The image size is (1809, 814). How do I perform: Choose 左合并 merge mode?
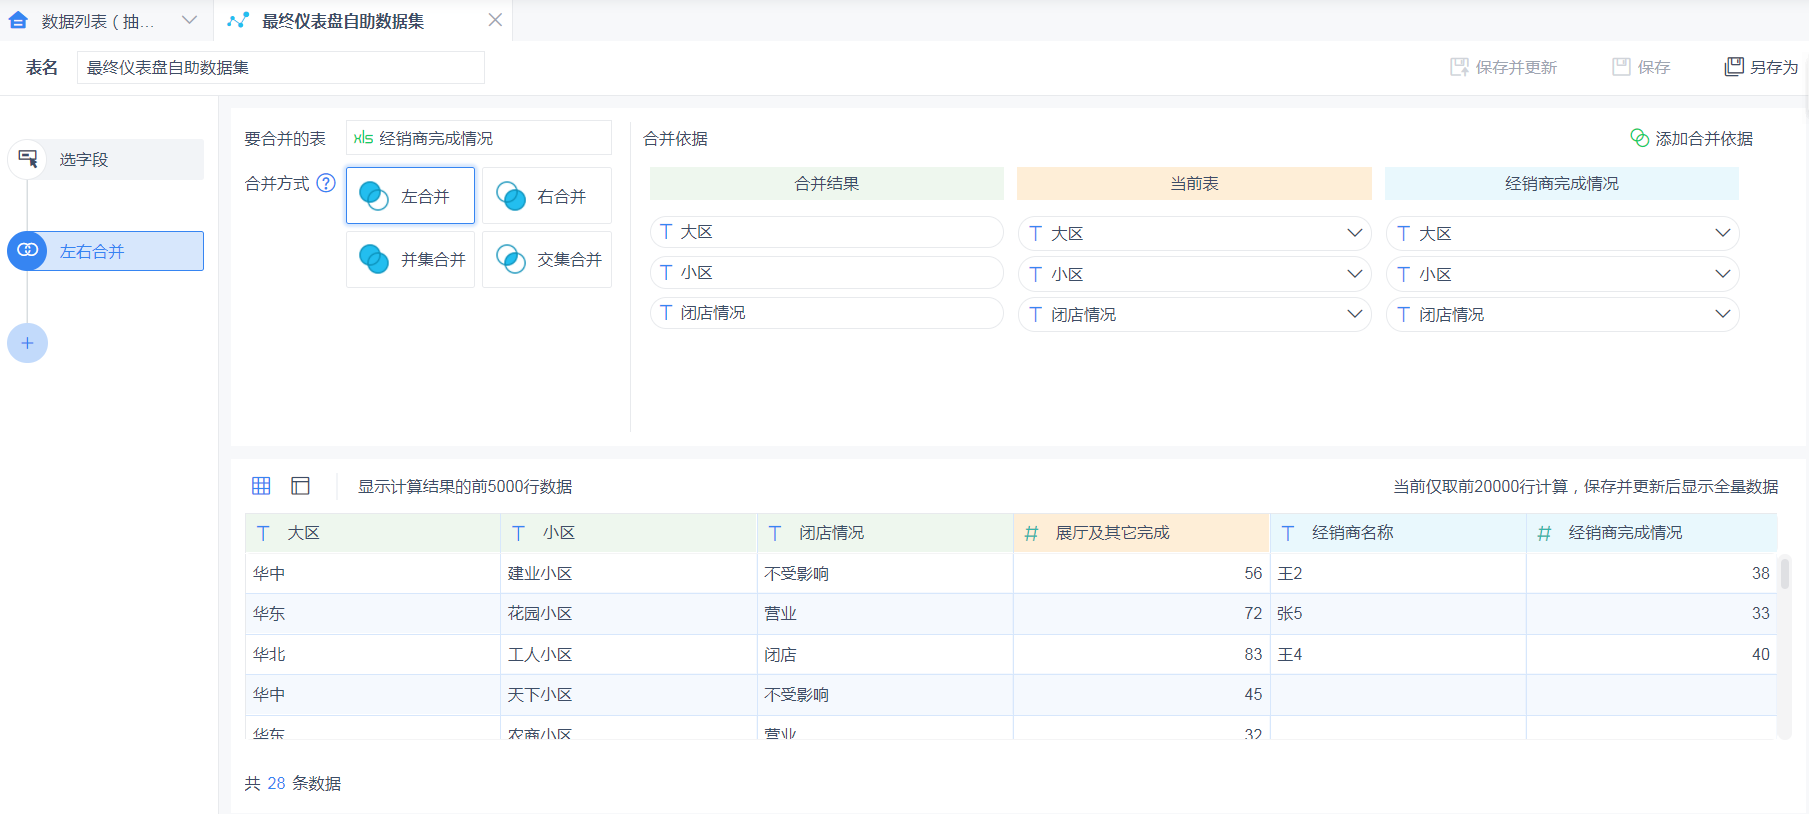click(x=410, y=196)
